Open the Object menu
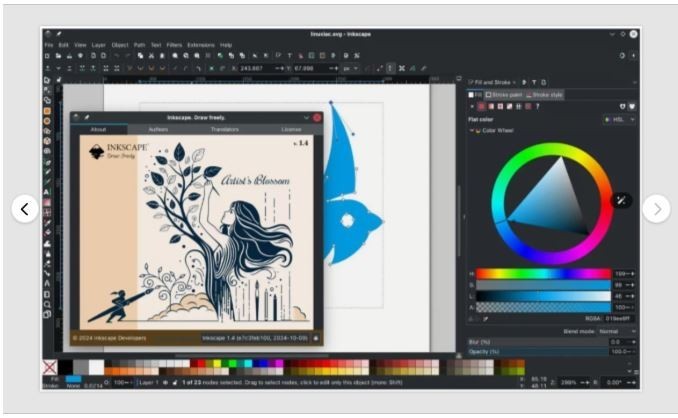The height and width of the screenshot is (418, 678). pyautogui.click(x=120, y=45)
